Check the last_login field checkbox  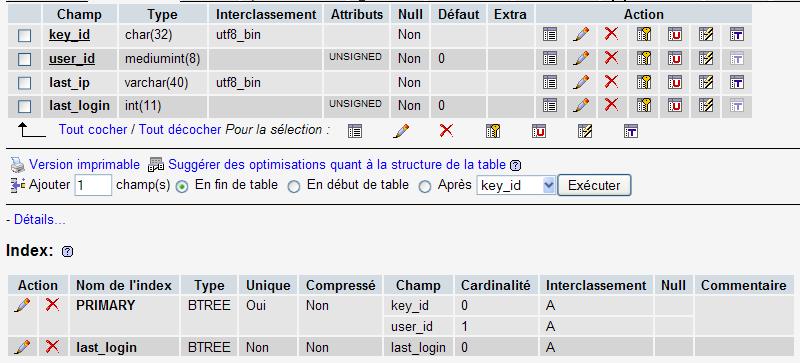24,106
